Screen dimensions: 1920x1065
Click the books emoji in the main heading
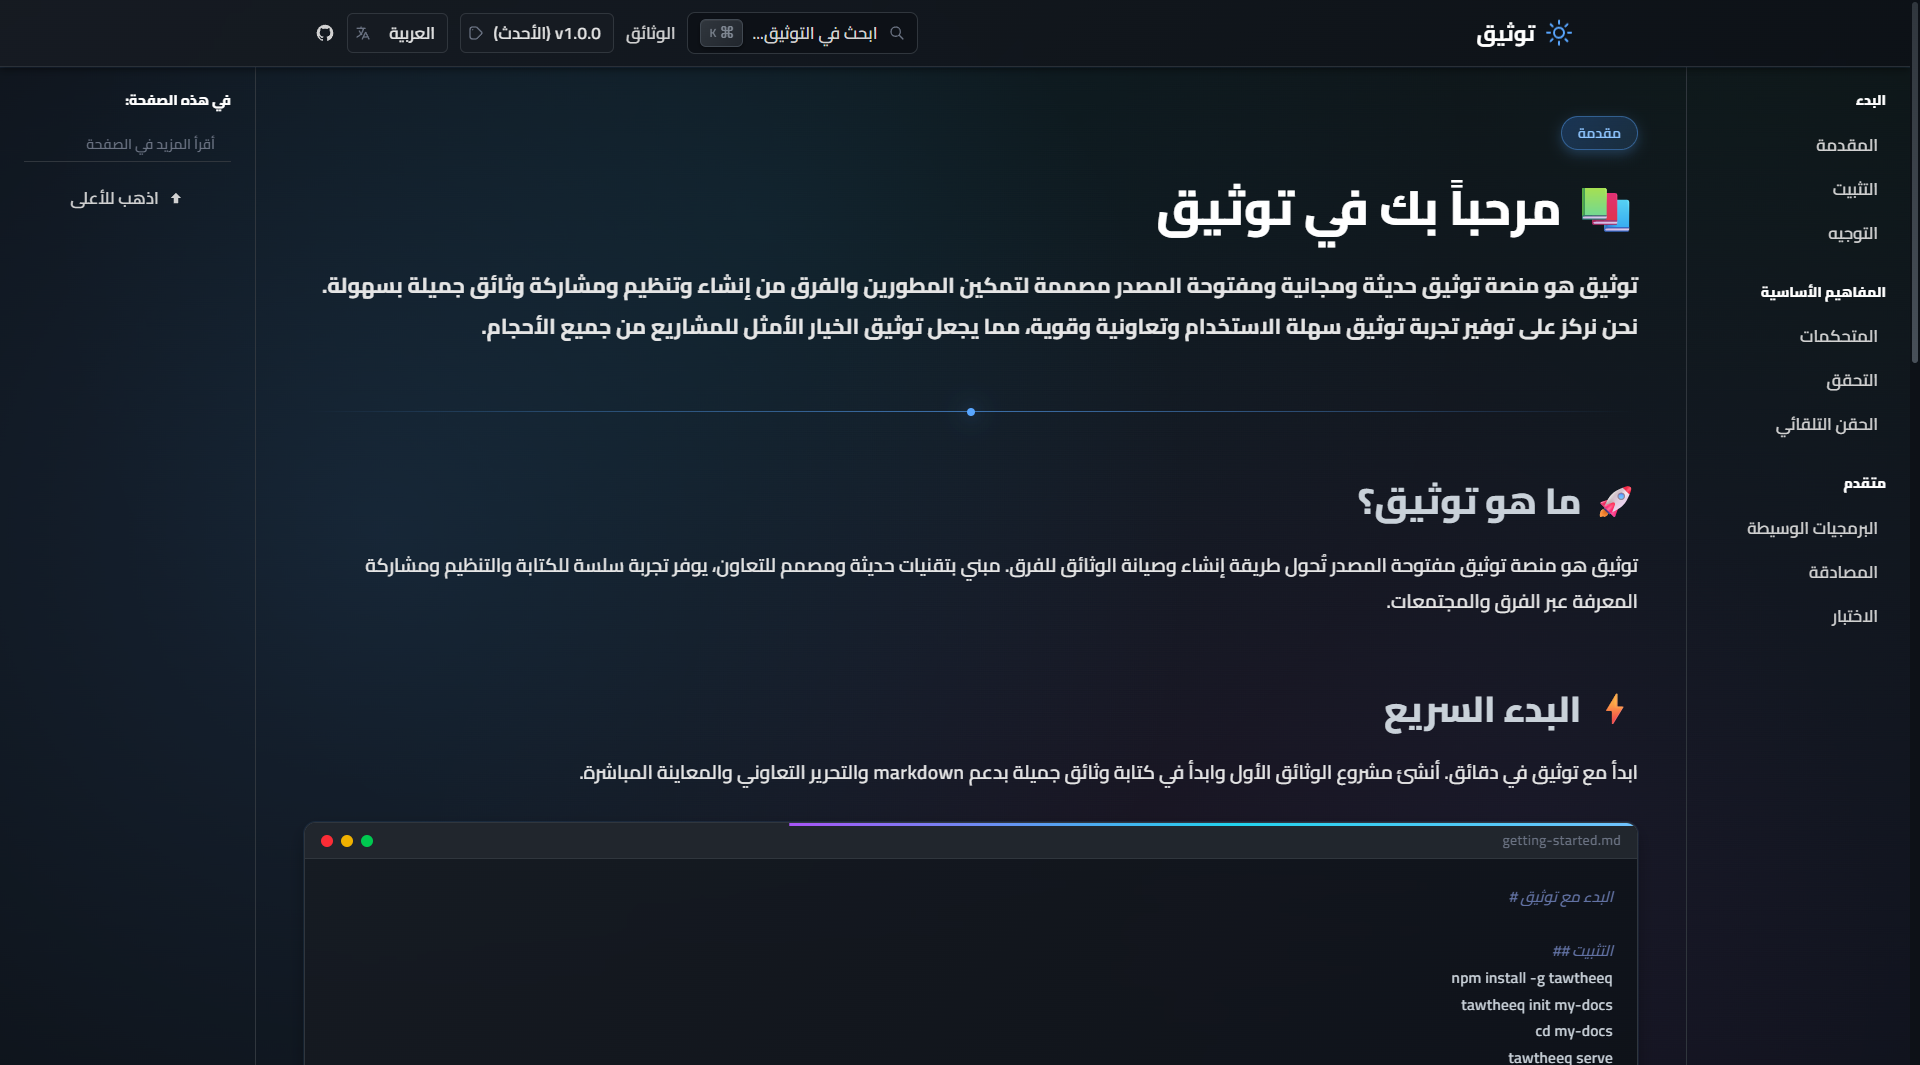click(x=1605, y=209)
